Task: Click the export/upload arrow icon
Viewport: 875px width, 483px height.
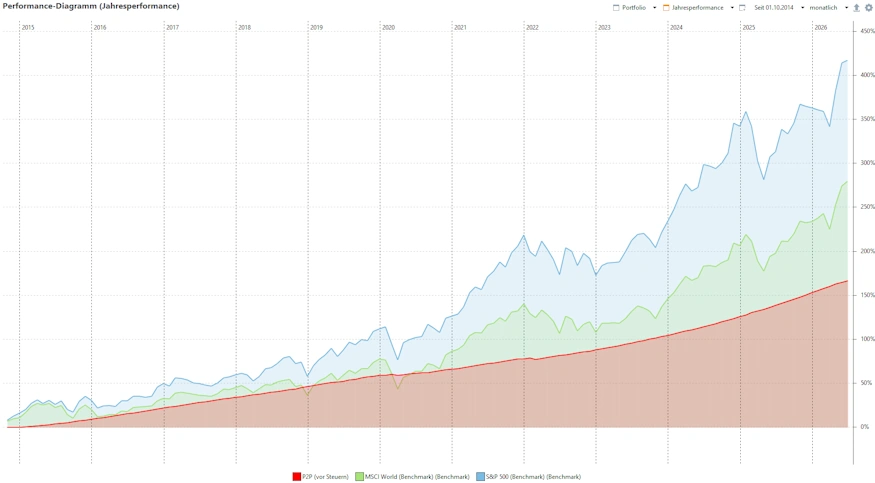Action: click(x=857, y=8)
